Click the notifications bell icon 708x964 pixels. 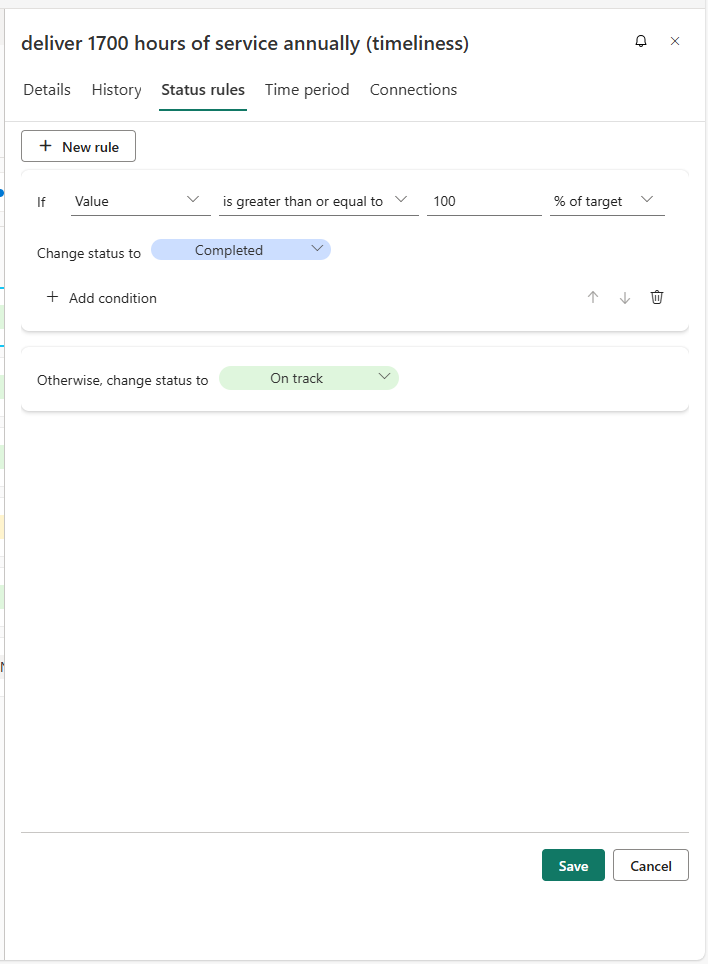tap(641, 41)
